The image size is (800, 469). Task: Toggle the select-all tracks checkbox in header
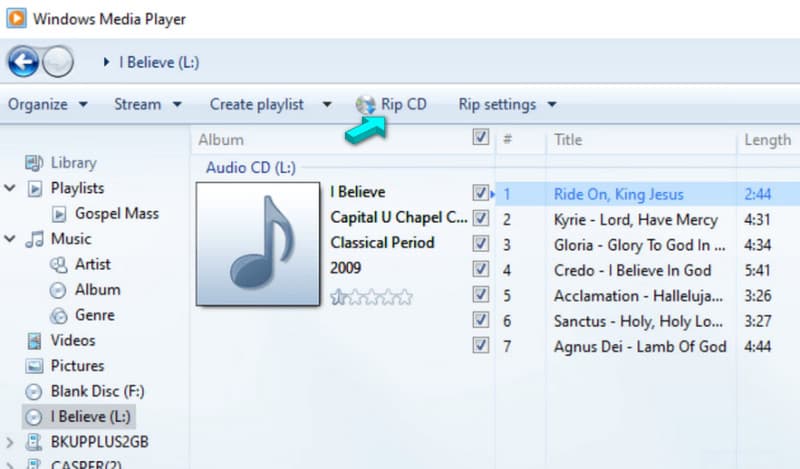coord(481,137)
